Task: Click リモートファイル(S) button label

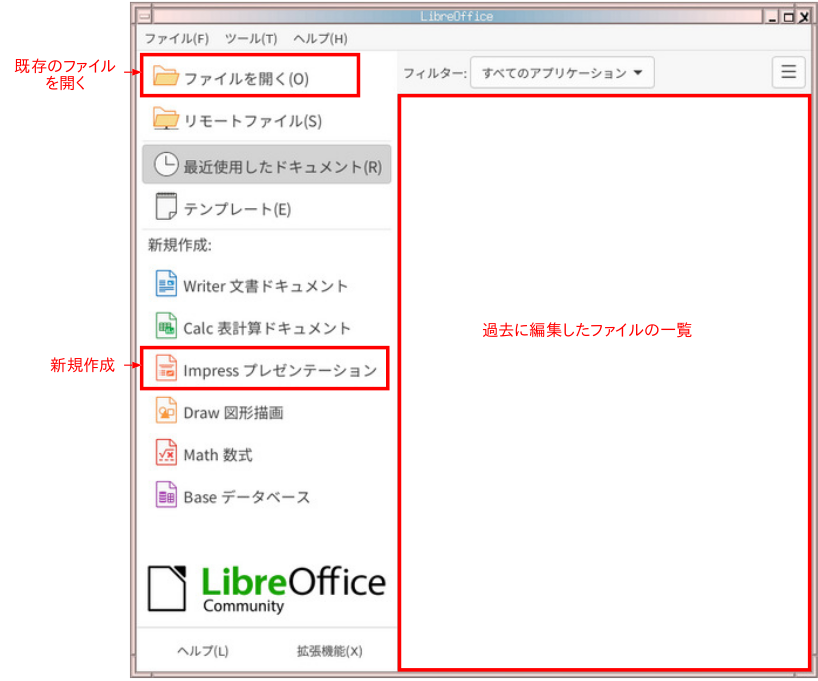Action: click(253, 121)
